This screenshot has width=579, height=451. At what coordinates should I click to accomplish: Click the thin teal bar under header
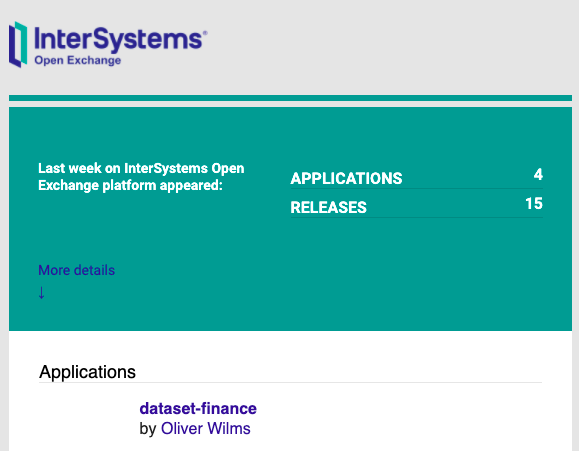pyautogui.click(x=290, y=98)
